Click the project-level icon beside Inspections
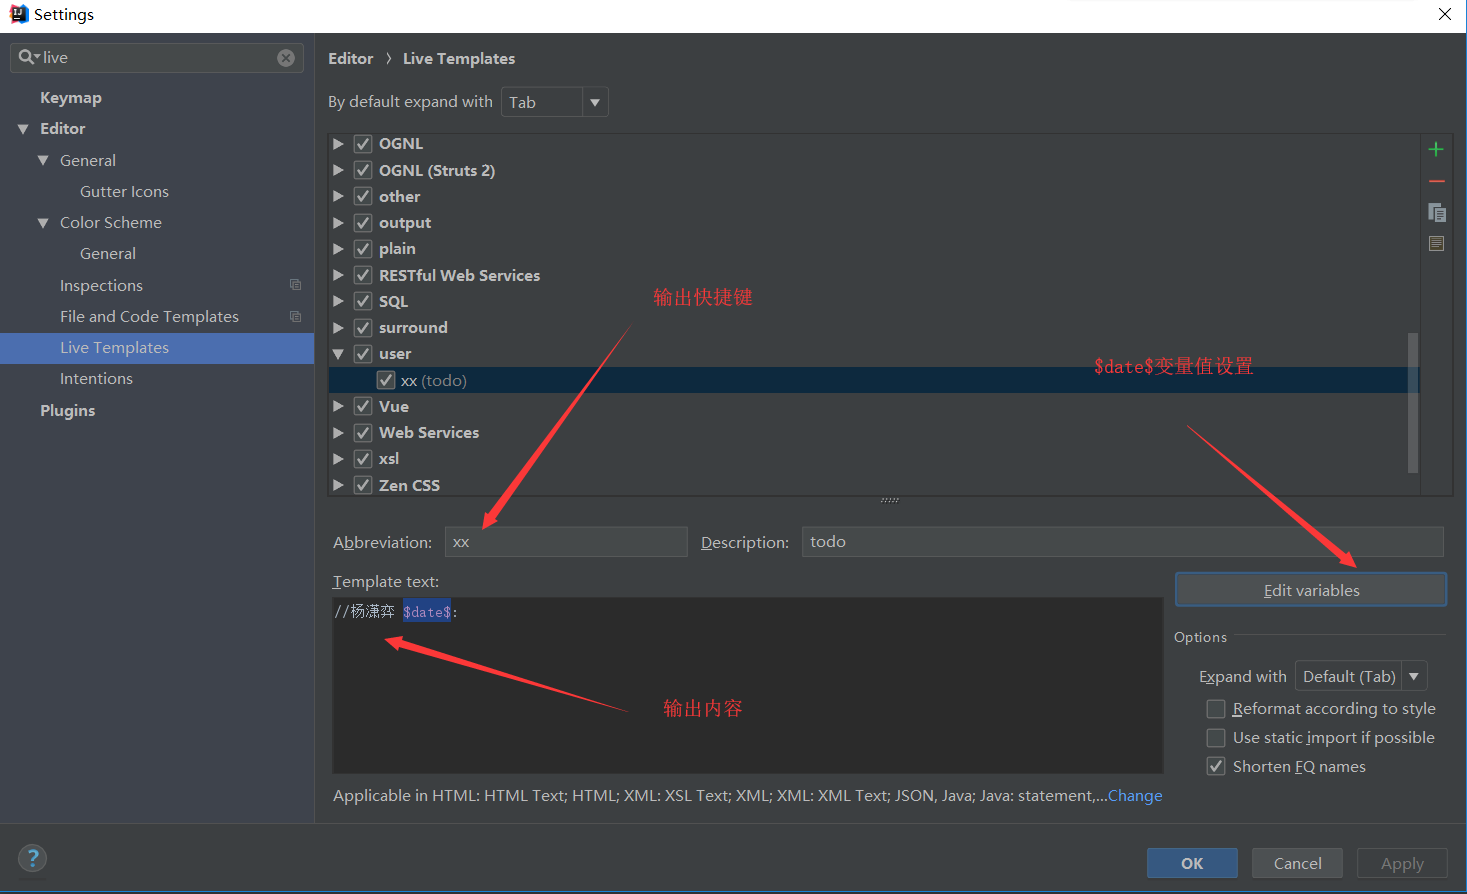The width and height of the screenshot is (1467, 894). click(295, 285)
